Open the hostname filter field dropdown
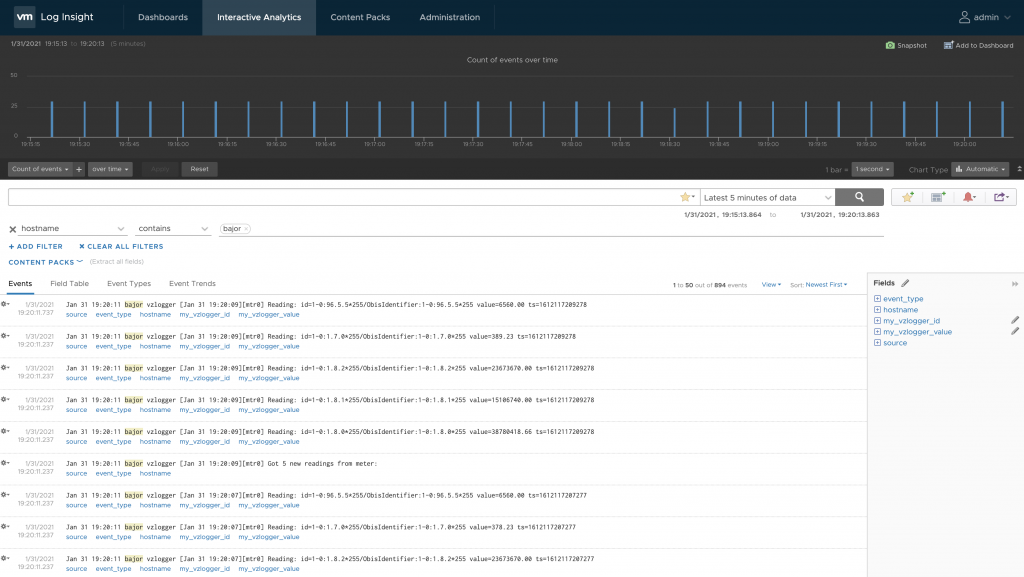This screenshot has height=577, width=1024. (72, 228)
